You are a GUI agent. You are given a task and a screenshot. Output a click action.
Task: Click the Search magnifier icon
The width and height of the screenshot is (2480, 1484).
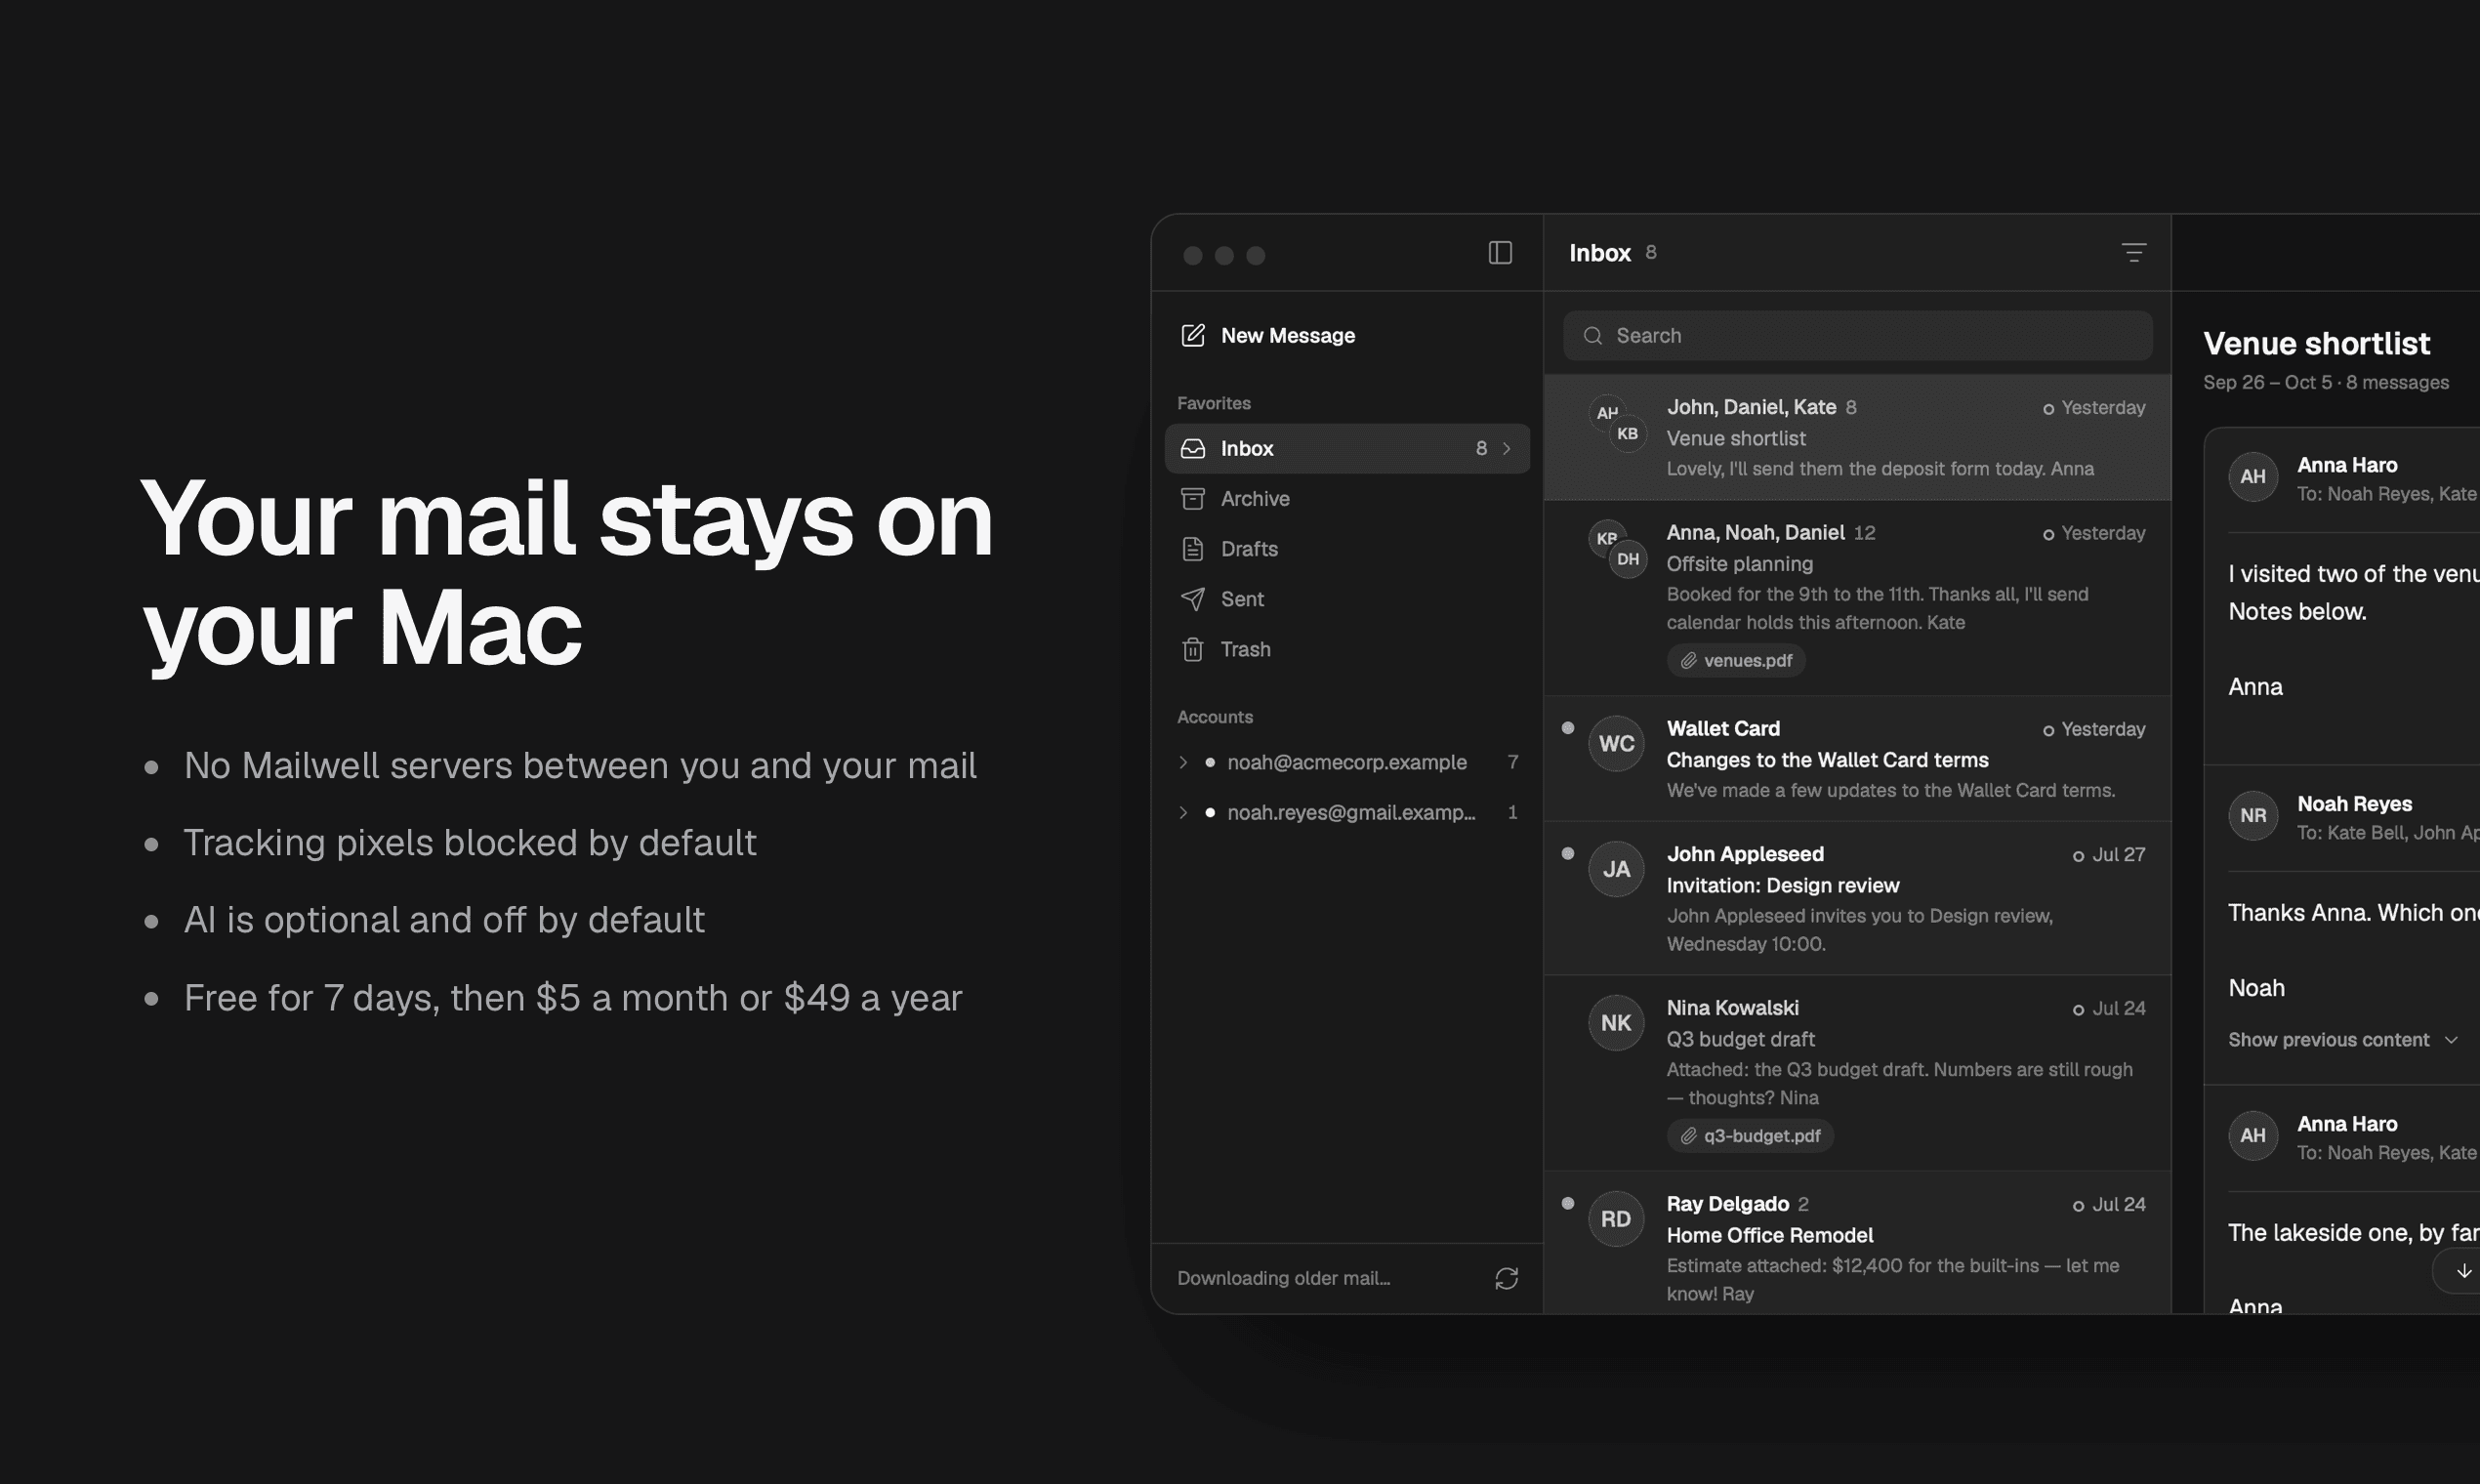pyautogui.click(x=1592, y=336)
